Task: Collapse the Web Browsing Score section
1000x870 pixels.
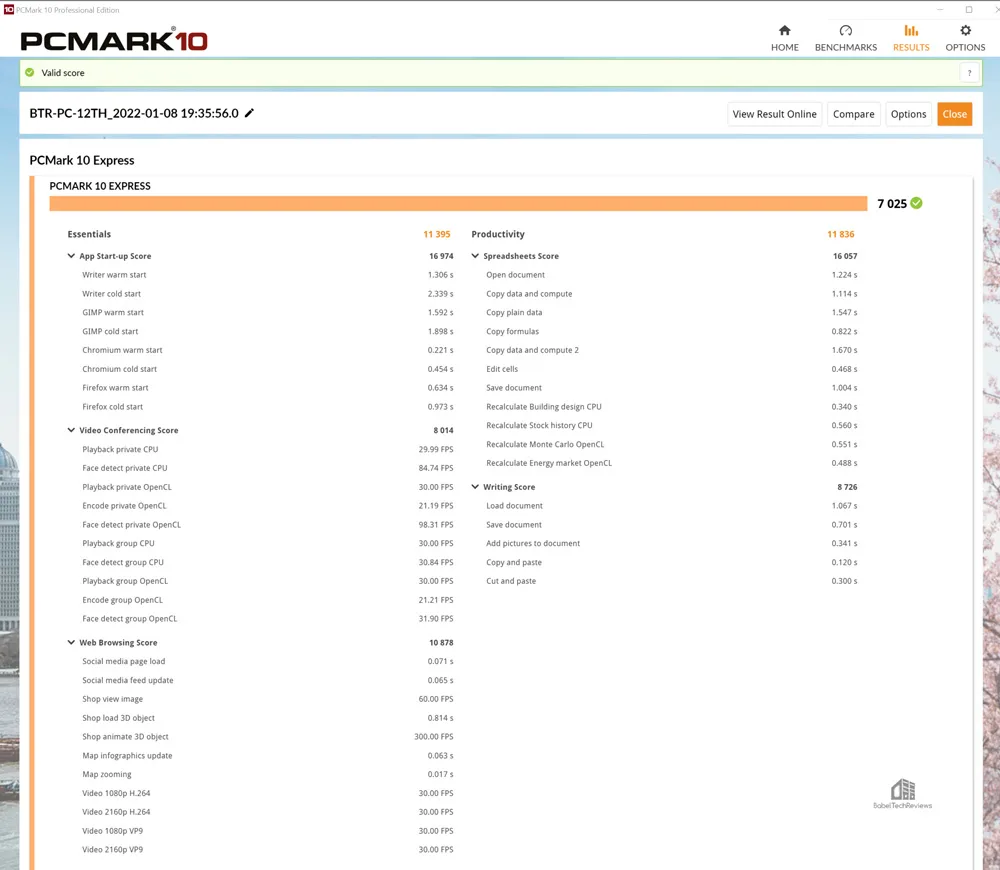Action: [71, 642]
